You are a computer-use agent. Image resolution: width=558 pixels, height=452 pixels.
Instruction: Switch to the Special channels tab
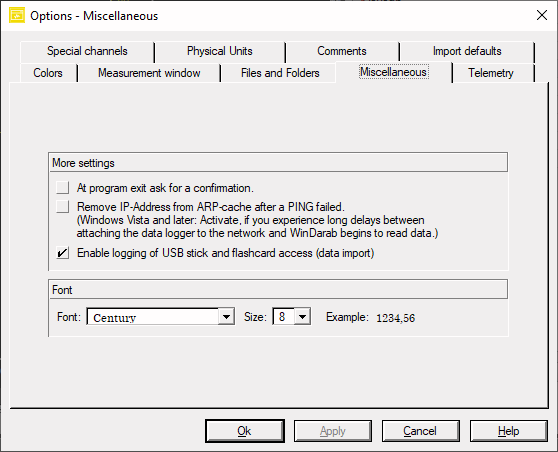coord(87,51)
